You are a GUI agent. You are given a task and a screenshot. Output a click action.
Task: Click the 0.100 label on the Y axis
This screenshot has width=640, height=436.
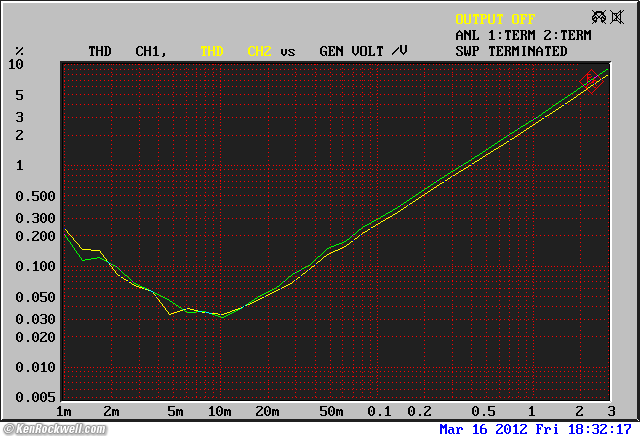(36, 267)
